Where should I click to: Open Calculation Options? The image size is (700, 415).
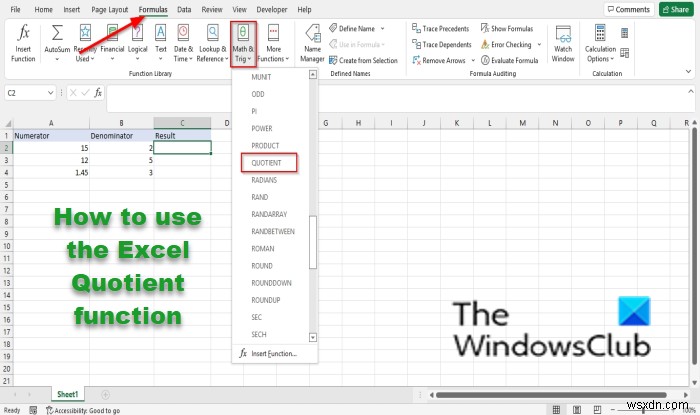pos(600,43)
